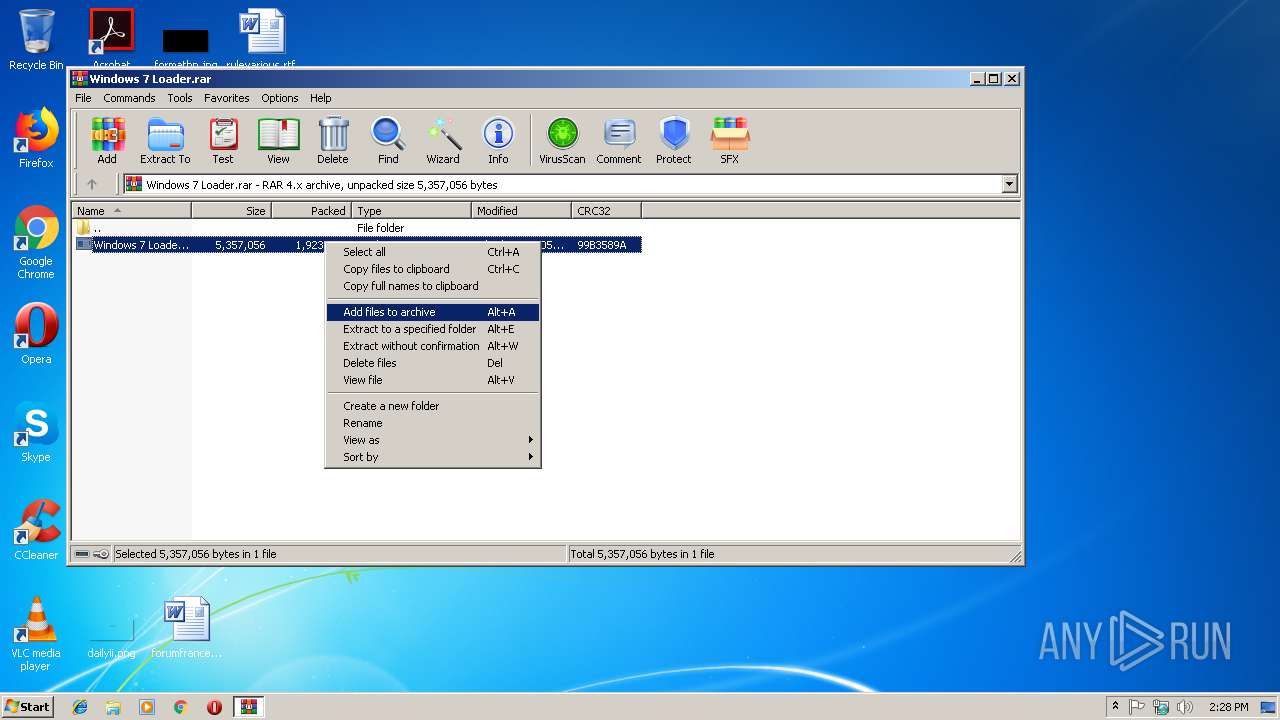Choose View file in context menu
The width and height of the screenshot is (1280, 720).
pyautogui.click(x=433, y=380)
